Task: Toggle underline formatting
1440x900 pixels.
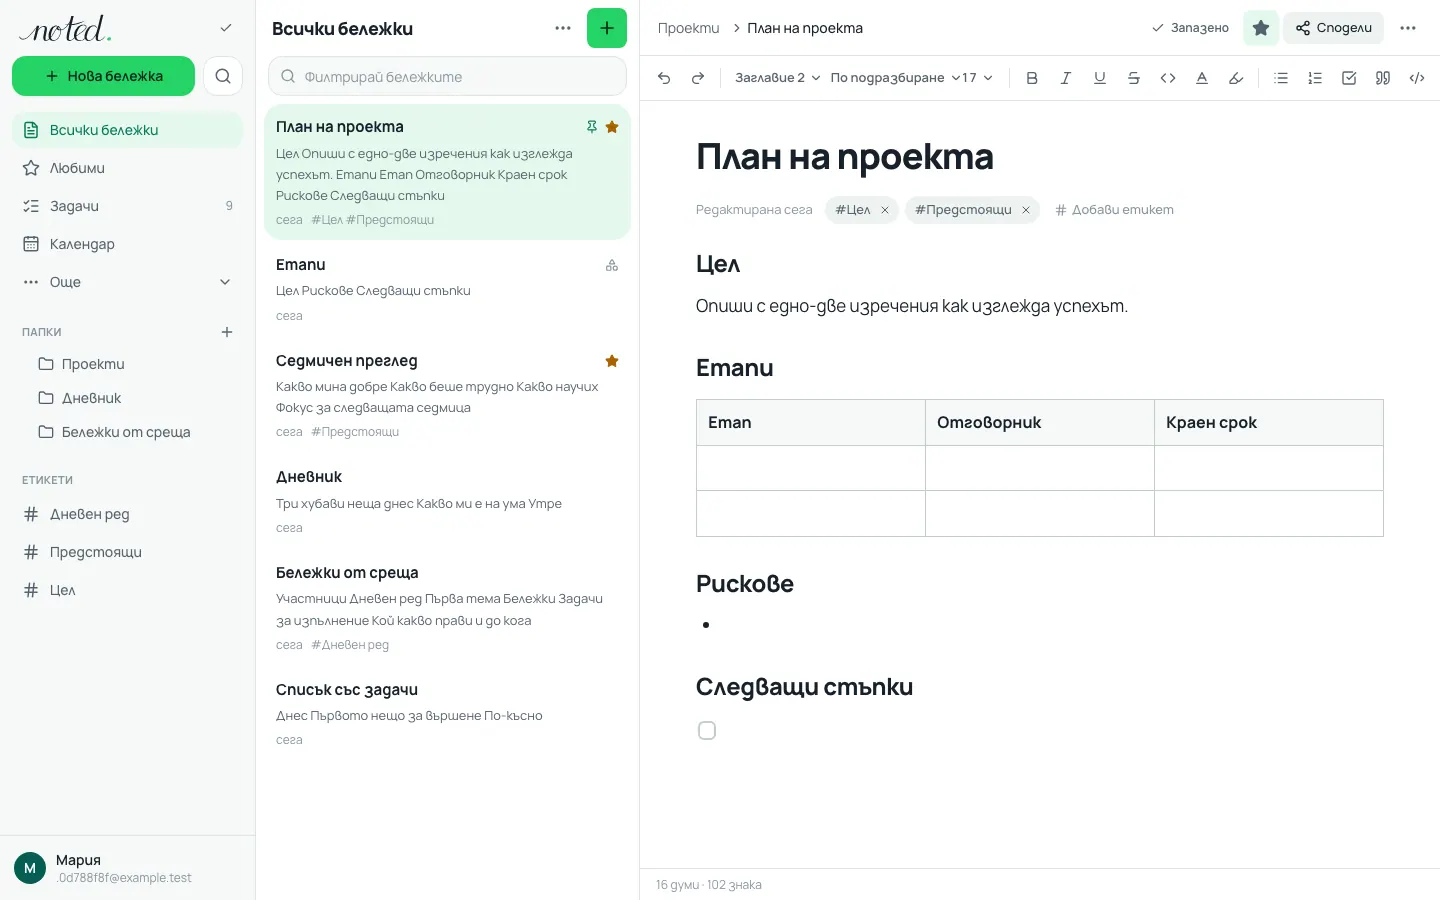Action: (x=1100, y=78)
